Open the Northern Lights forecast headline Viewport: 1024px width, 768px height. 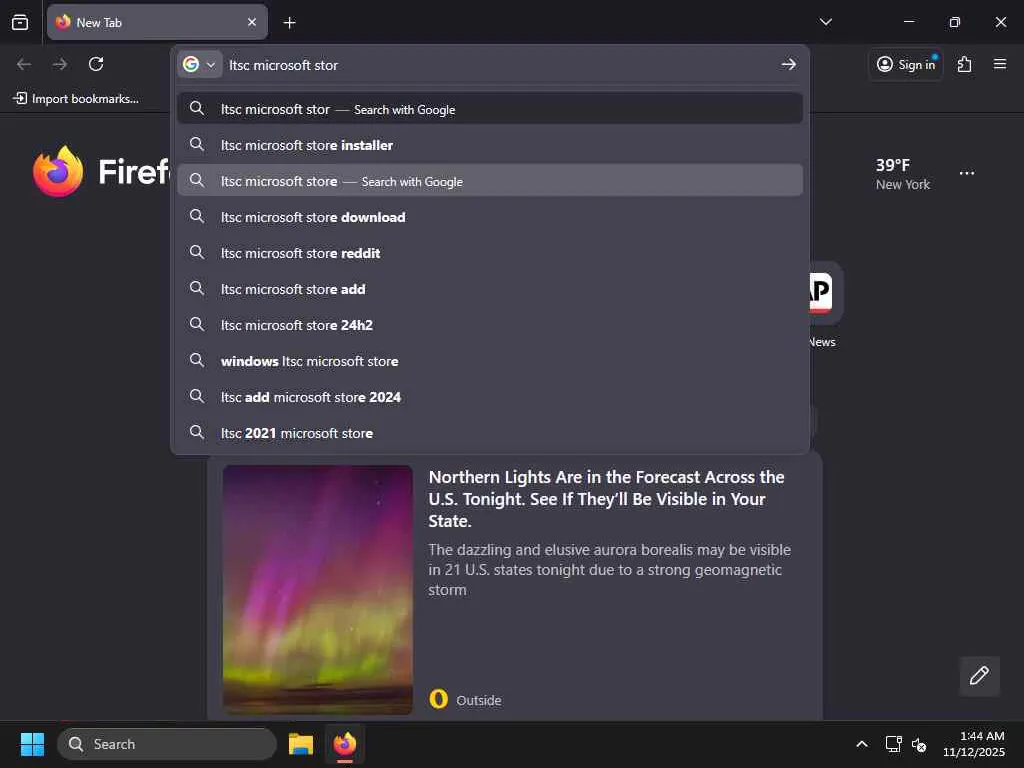[x=606, y=499]
